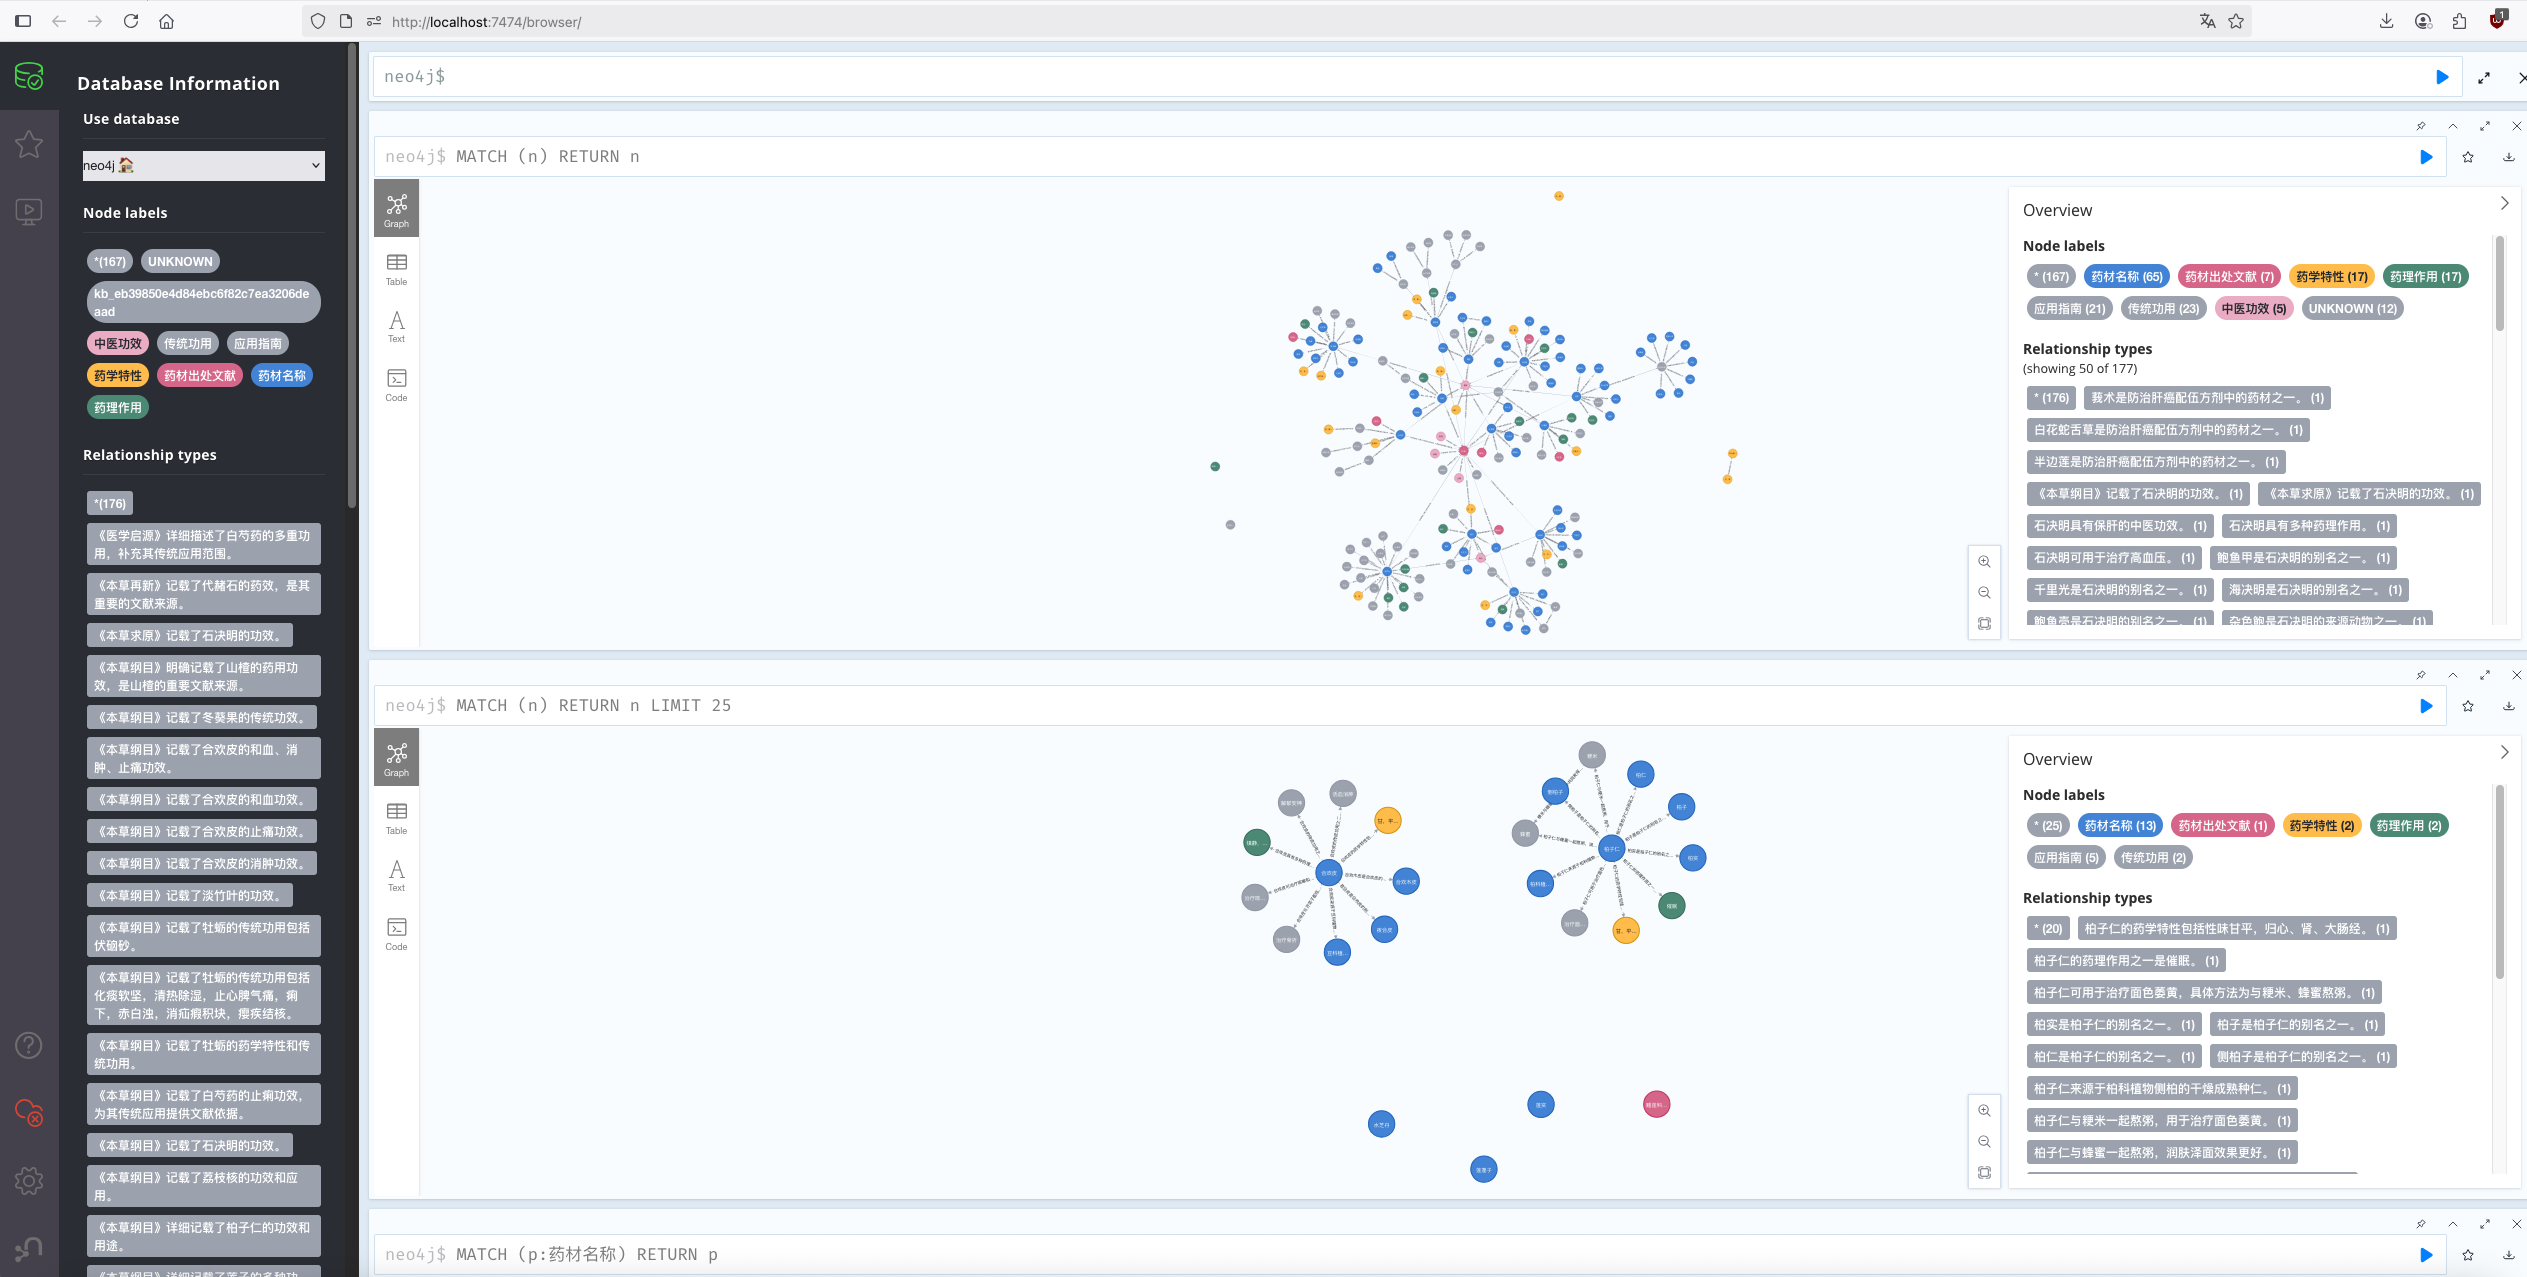
Task: Favorite the MATCH (n) RETURN n query
Action: click(x=2467, y=157)
